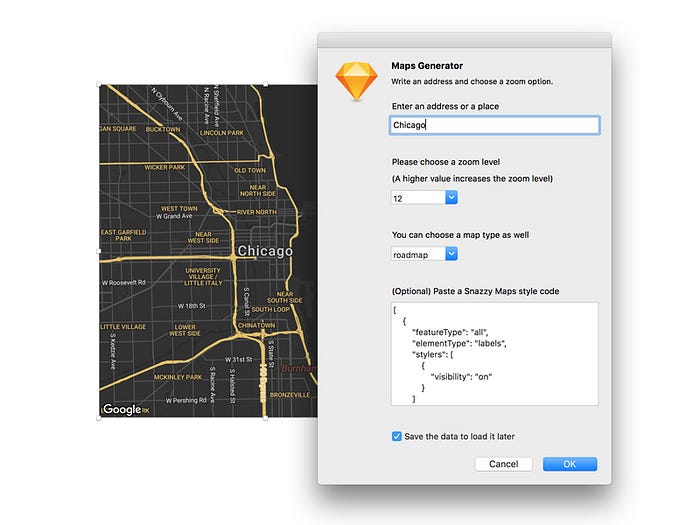Click inside the Snazzy Maps style code box

[x=495, y=354]
